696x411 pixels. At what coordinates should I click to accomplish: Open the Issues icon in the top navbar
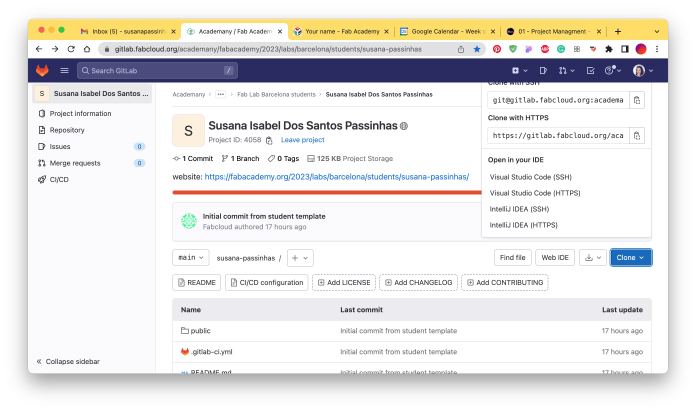tap(543, 71)
